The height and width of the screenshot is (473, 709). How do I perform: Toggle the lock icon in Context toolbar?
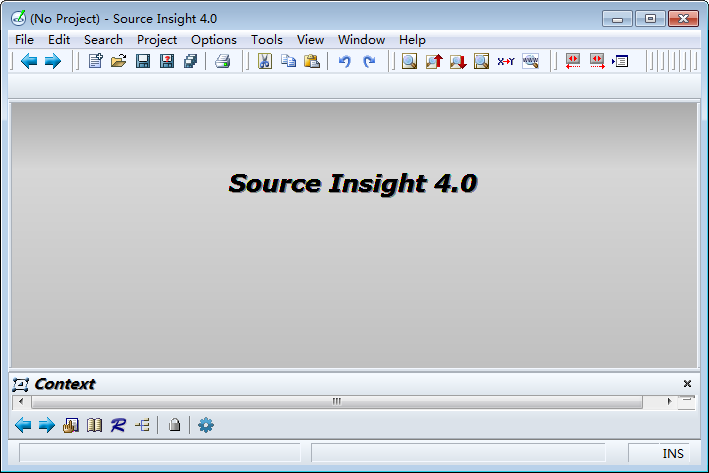click(175, 425)
